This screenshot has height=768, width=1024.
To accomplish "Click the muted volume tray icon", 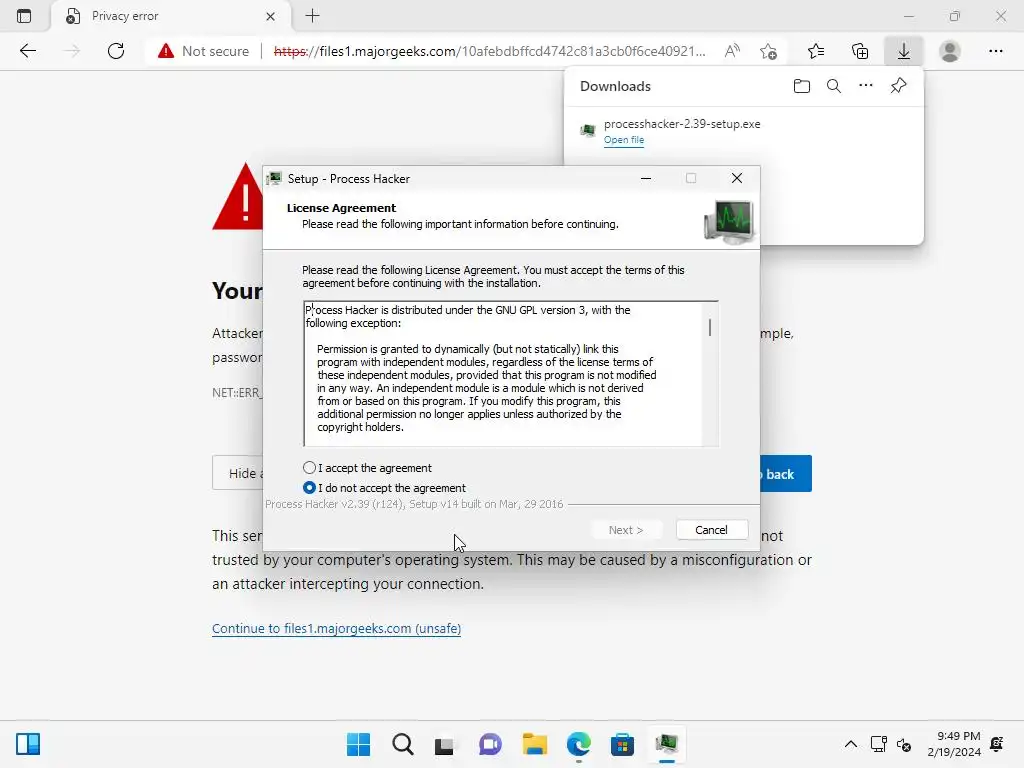I will [904, 744].
